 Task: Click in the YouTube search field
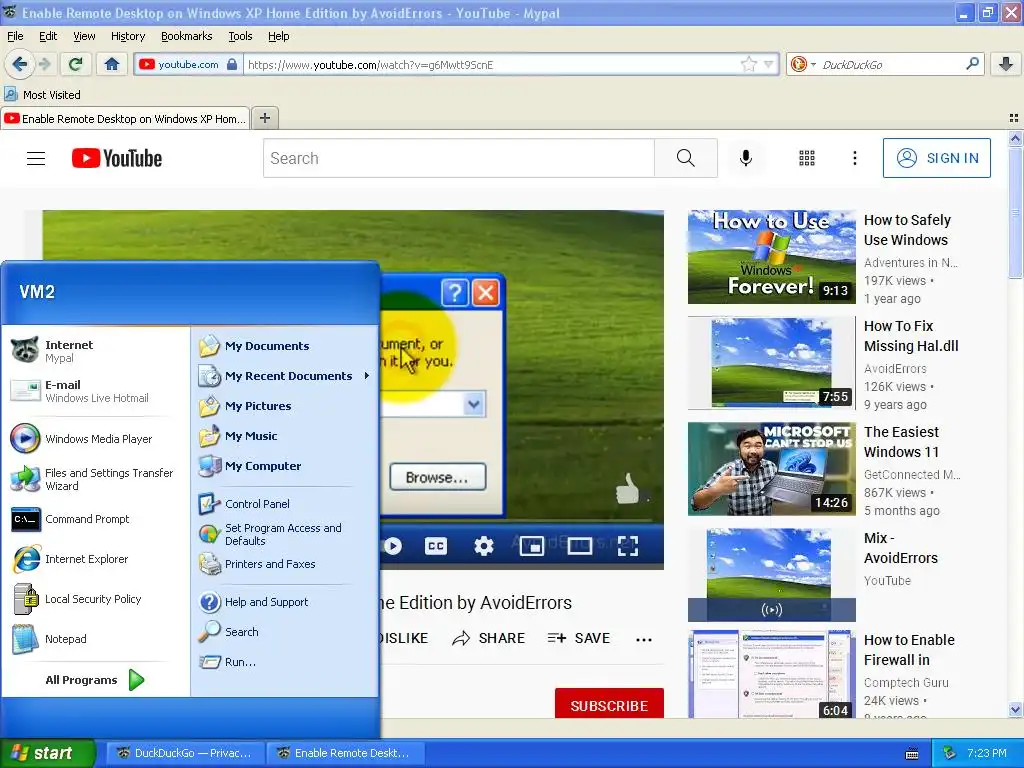(x=458, y=158)
